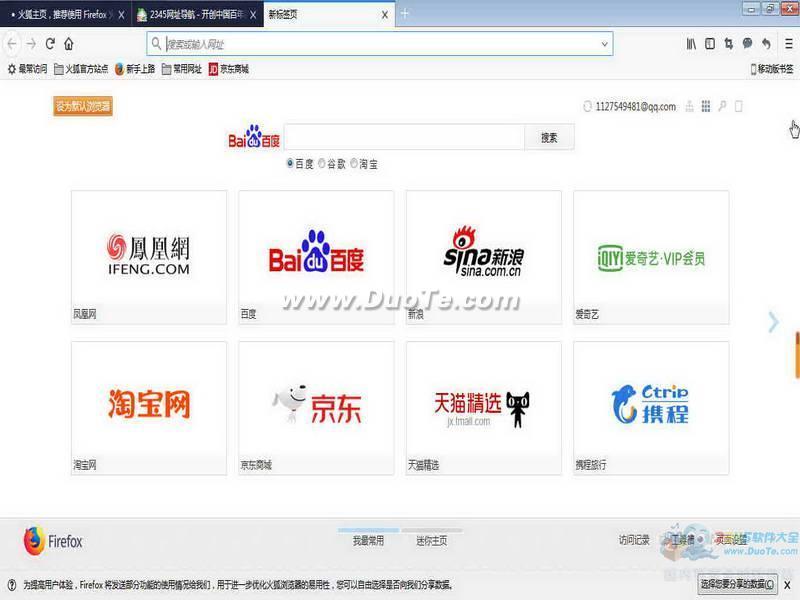Open 常用网址 bookmark folder
The width and height of the screenshot is (800, 600).
[182, 69]
